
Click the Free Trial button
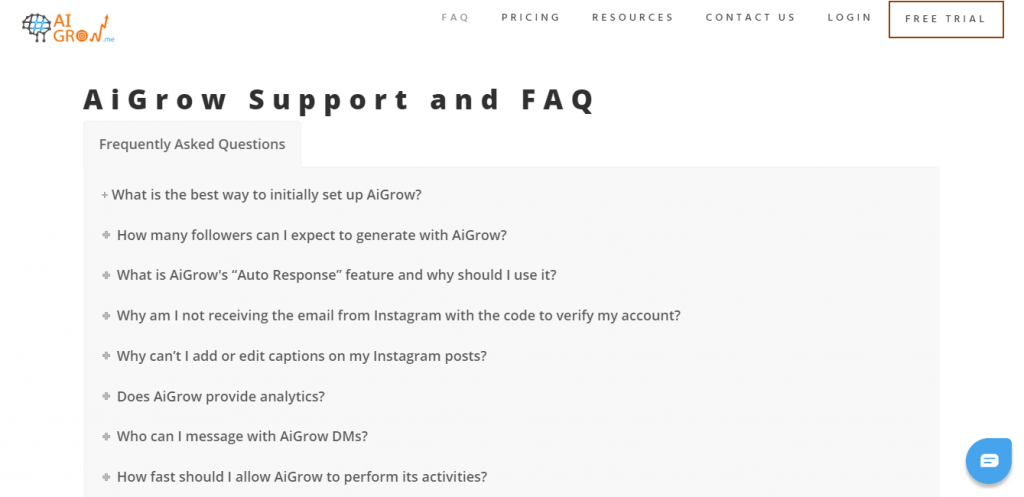pos(945,18)
